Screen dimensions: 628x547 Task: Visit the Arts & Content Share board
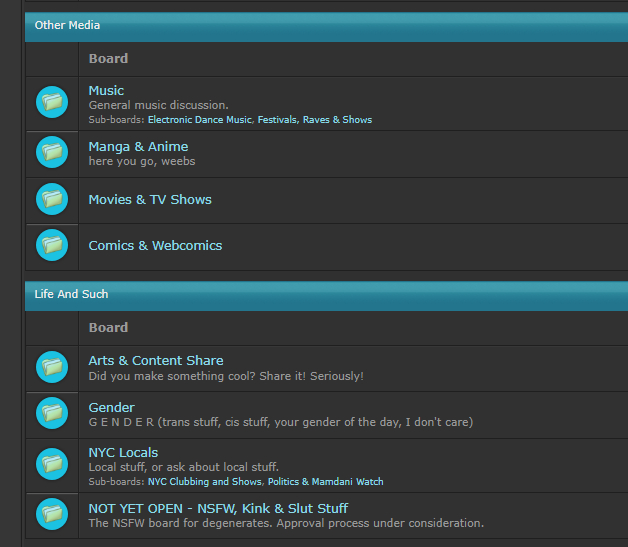(156, 361)
